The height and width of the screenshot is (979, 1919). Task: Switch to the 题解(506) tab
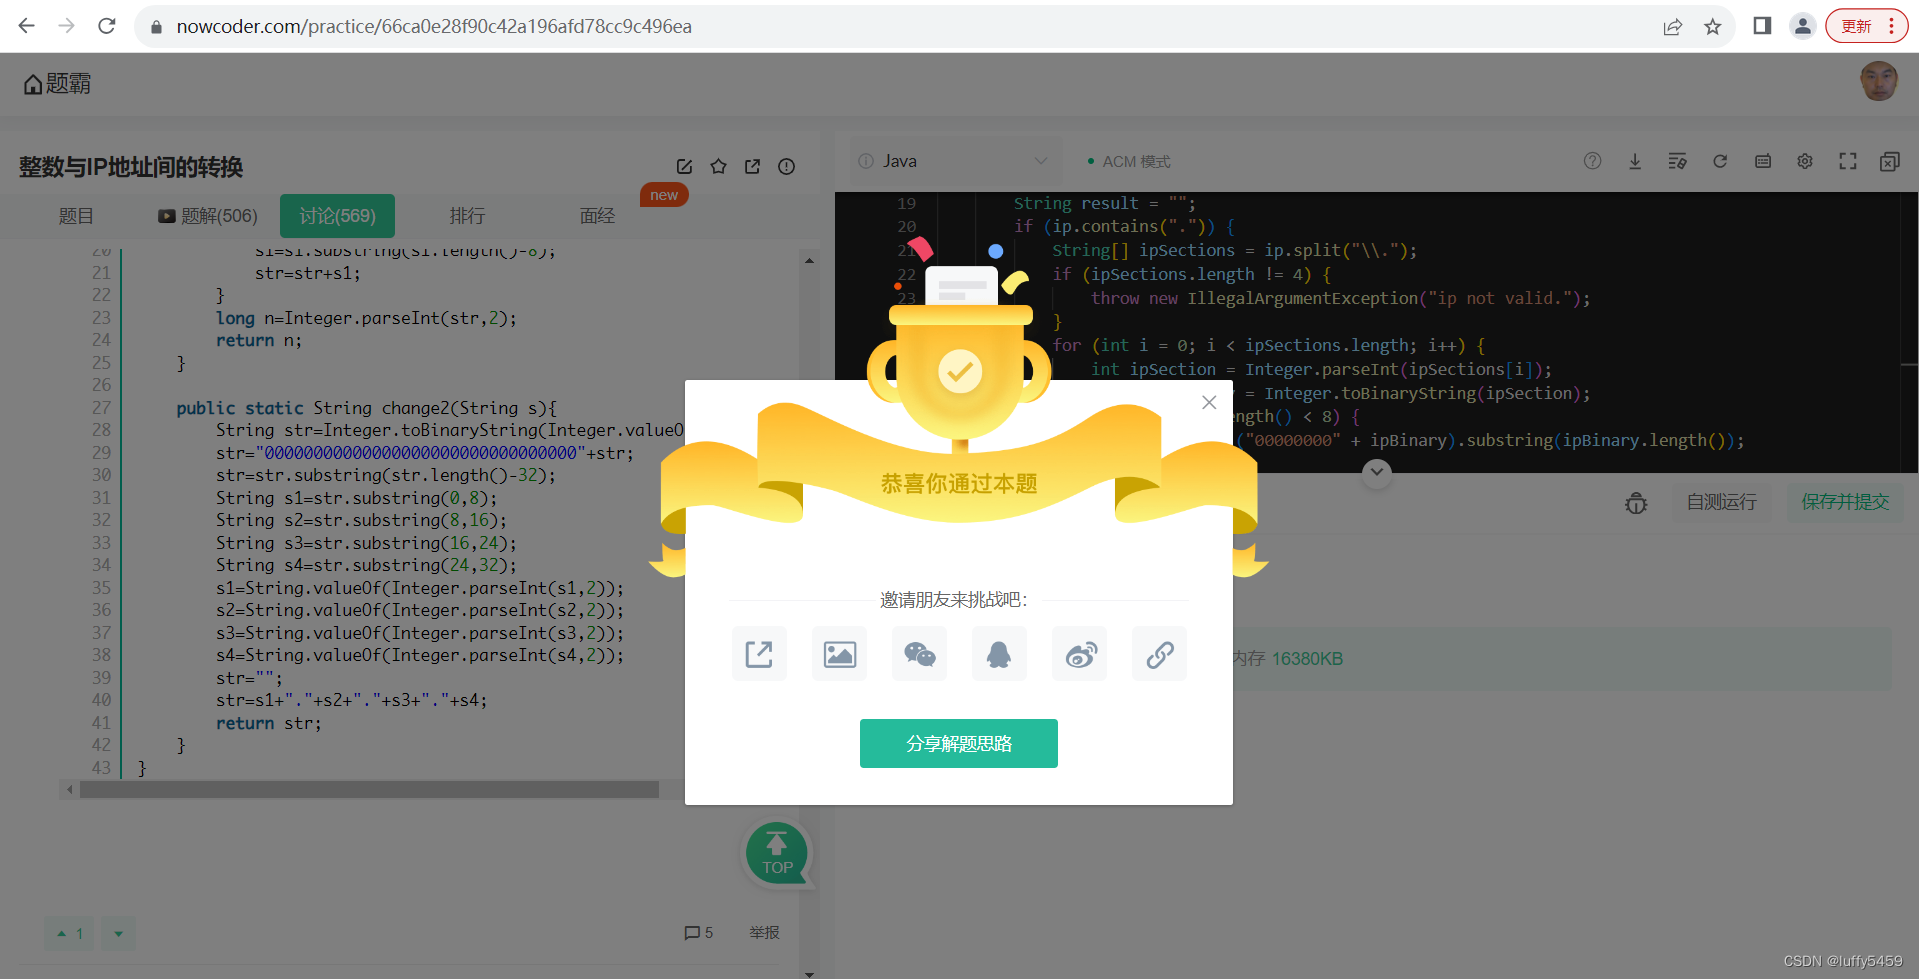208,216
